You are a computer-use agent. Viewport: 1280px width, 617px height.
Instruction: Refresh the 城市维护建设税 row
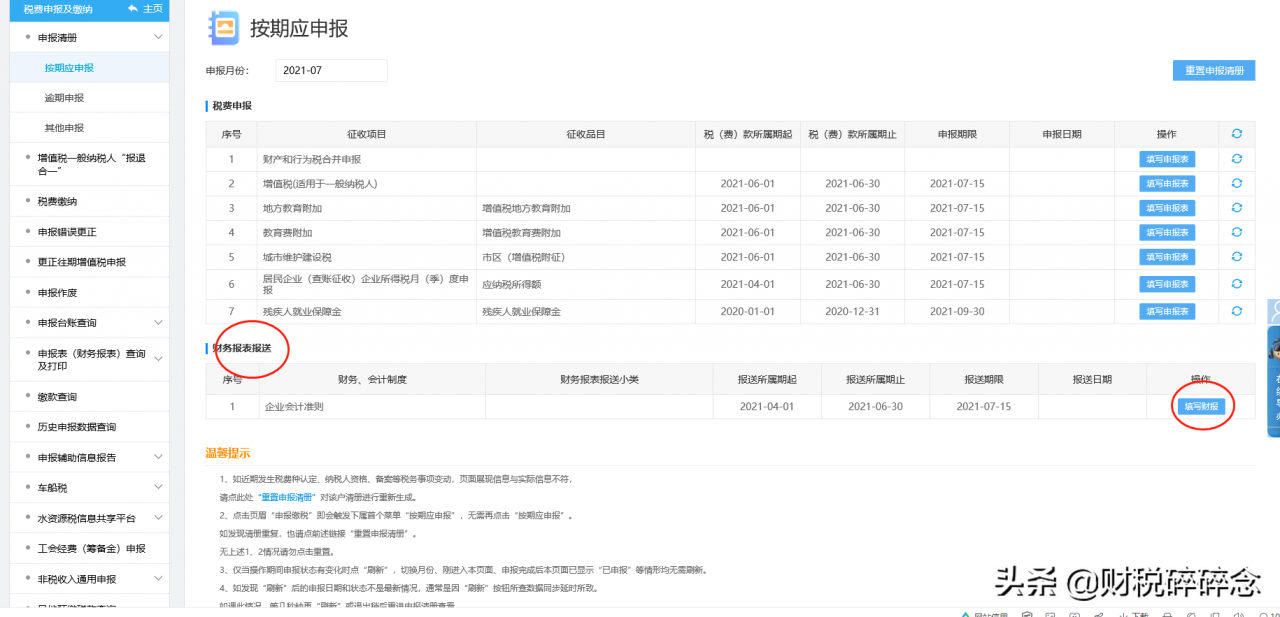click(1236, 256)
